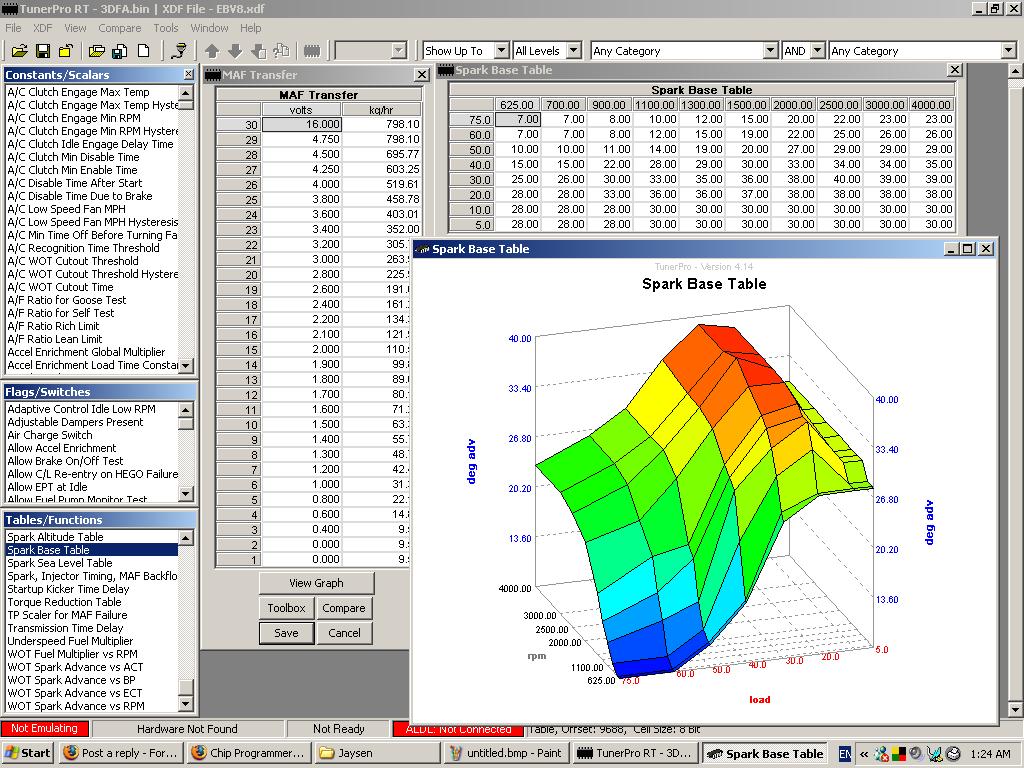The height and width of the screenshot is (768, 1024).
Task: Select 'WOT Fuel Multiplier vs RPM' table
Action: click(x=72, y=654)
